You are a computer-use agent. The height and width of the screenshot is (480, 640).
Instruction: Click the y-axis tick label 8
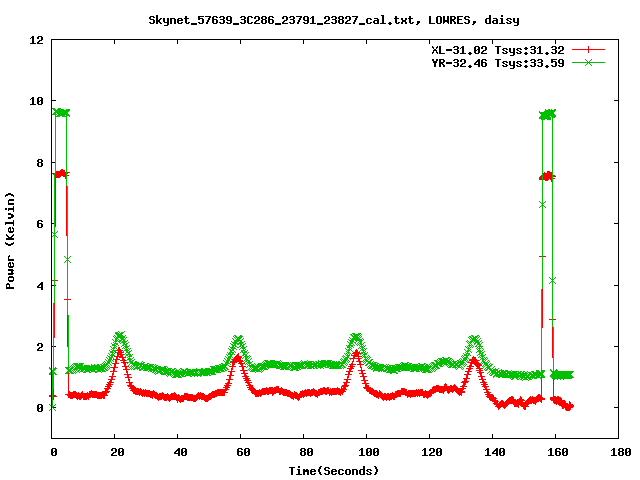pyautogui.click(x=40, y=163)
